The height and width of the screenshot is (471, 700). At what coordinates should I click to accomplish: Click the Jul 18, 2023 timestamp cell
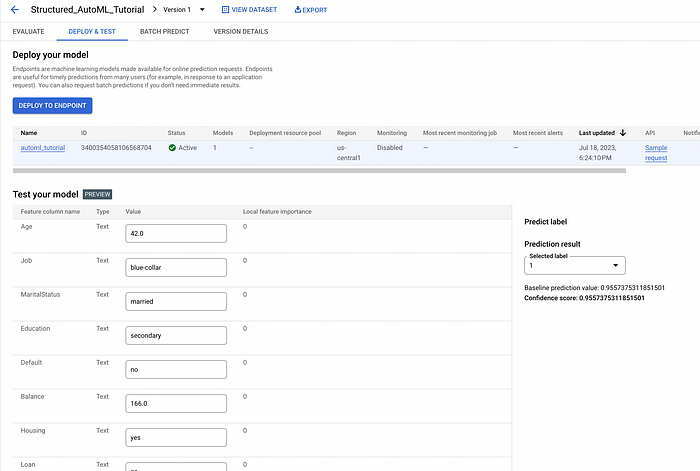[x=597, y=153]
